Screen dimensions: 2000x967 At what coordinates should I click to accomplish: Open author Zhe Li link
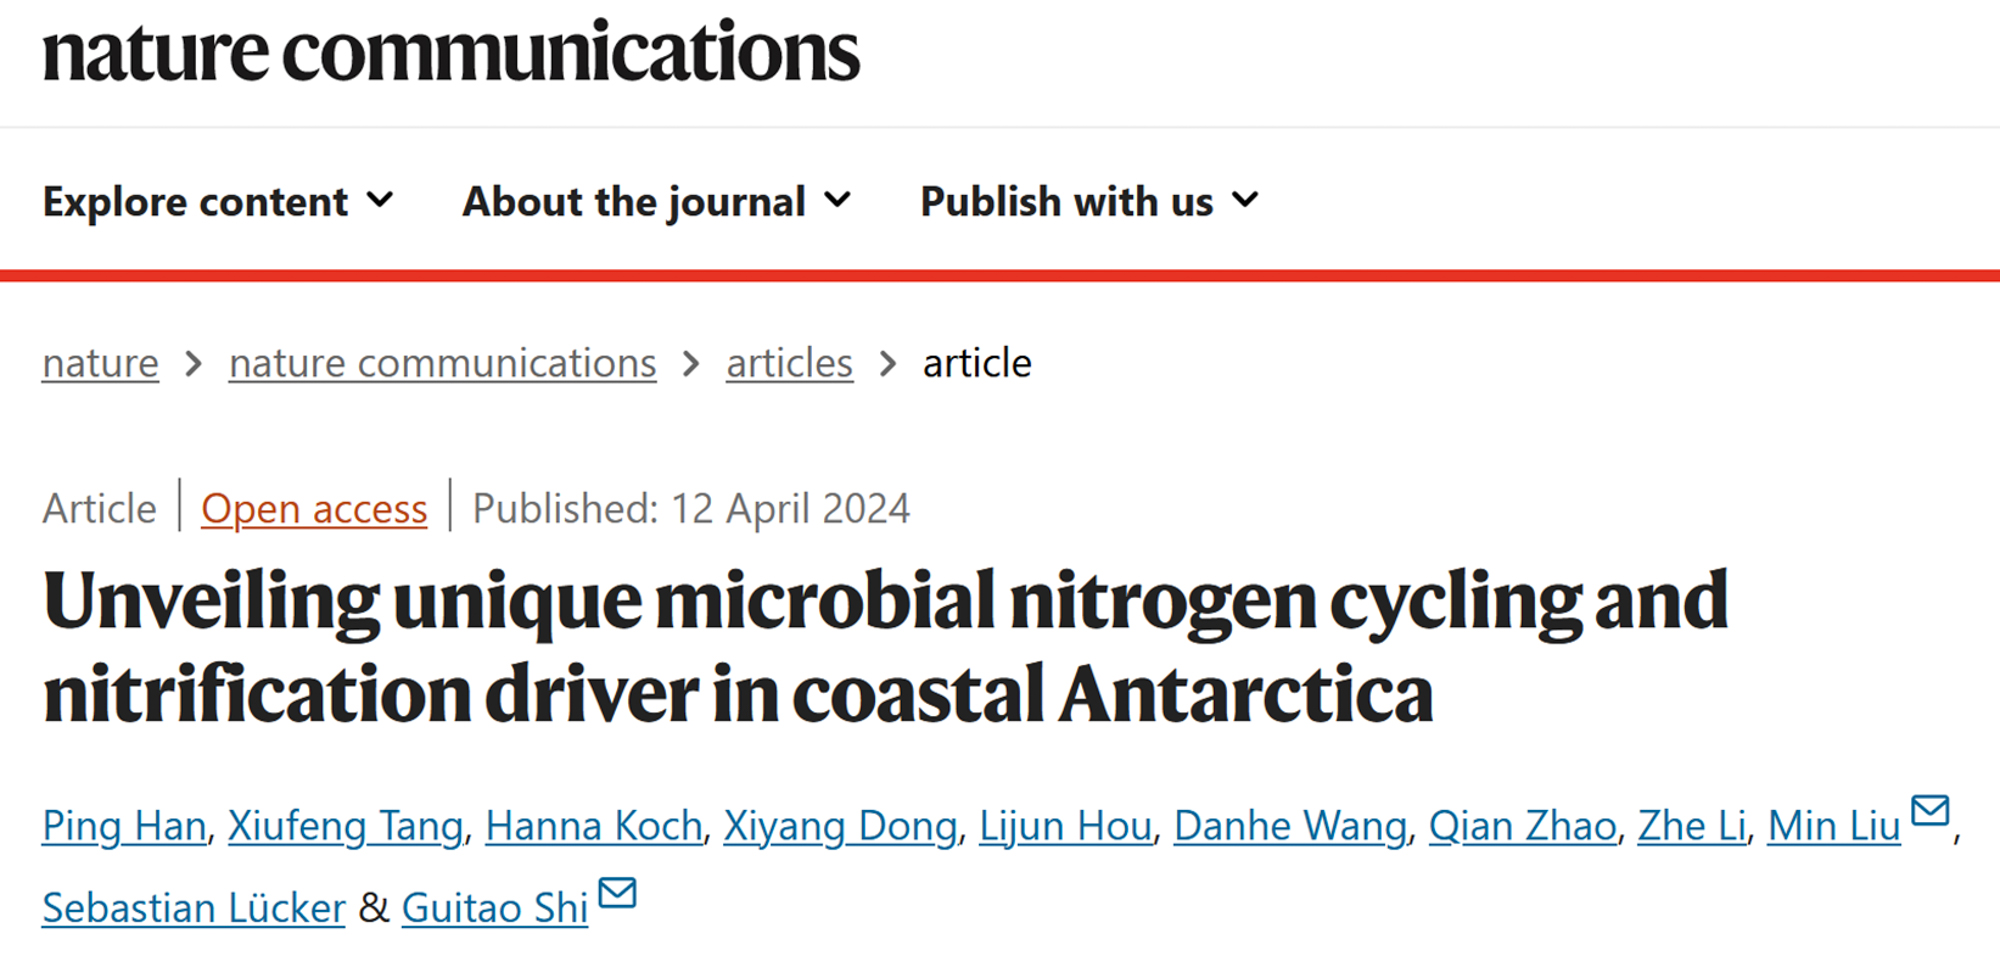[x=1692, y=826]
